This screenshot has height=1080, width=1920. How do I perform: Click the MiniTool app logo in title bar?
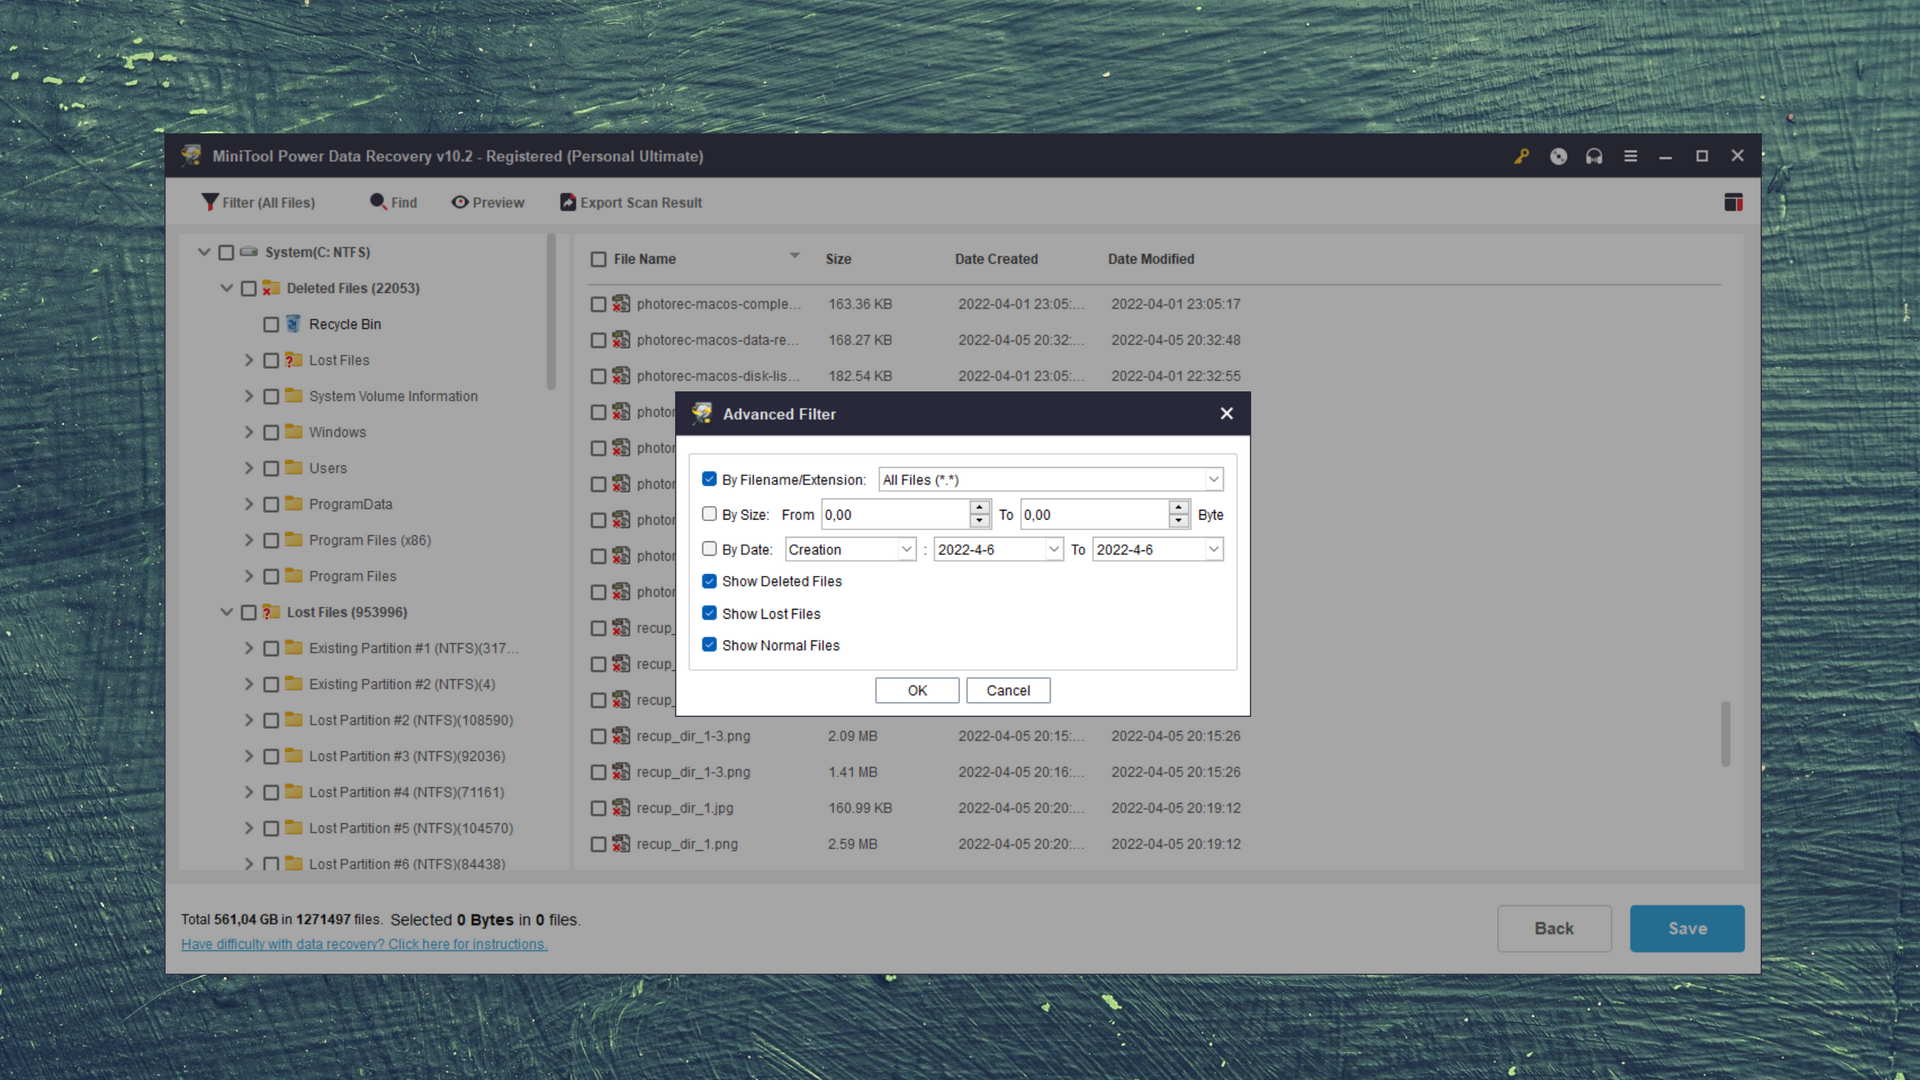[191, 156]
